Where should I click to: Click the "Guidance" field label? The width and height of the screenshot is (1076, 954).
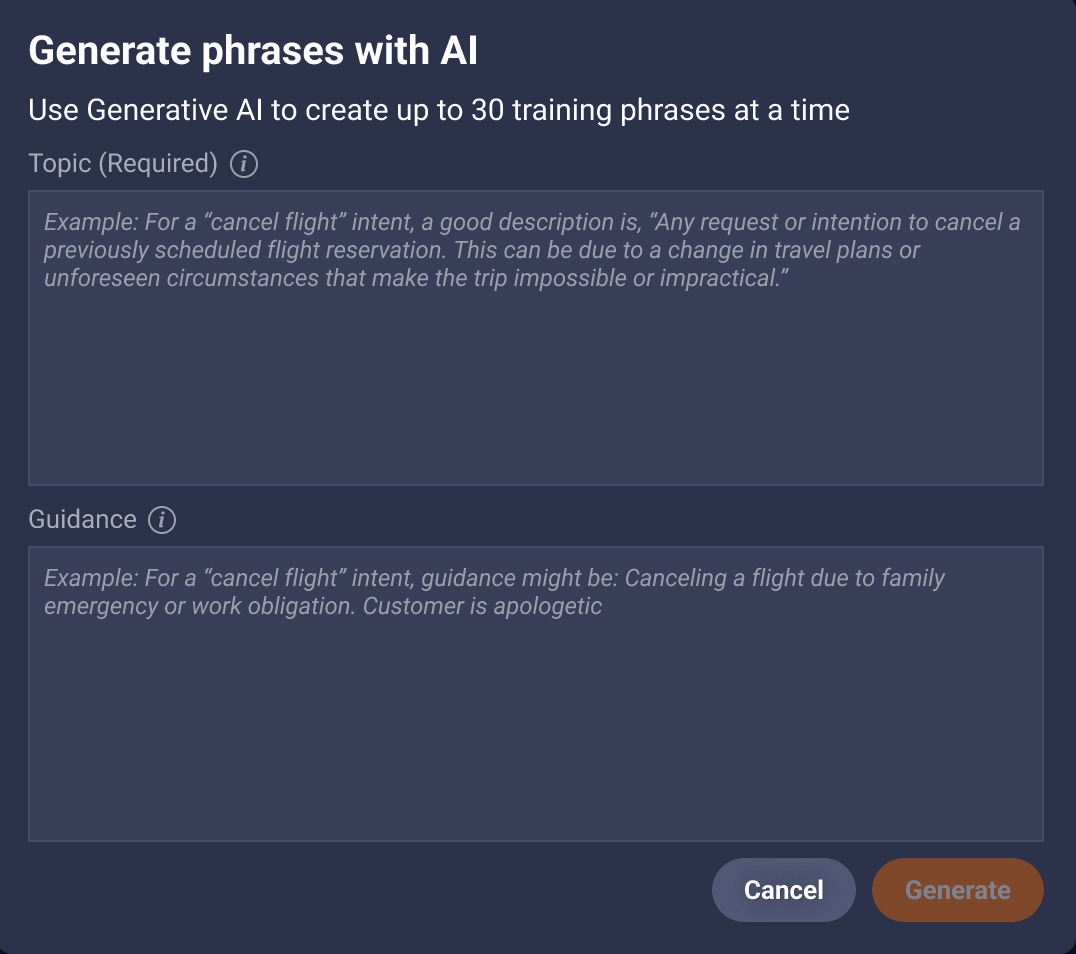82,520
